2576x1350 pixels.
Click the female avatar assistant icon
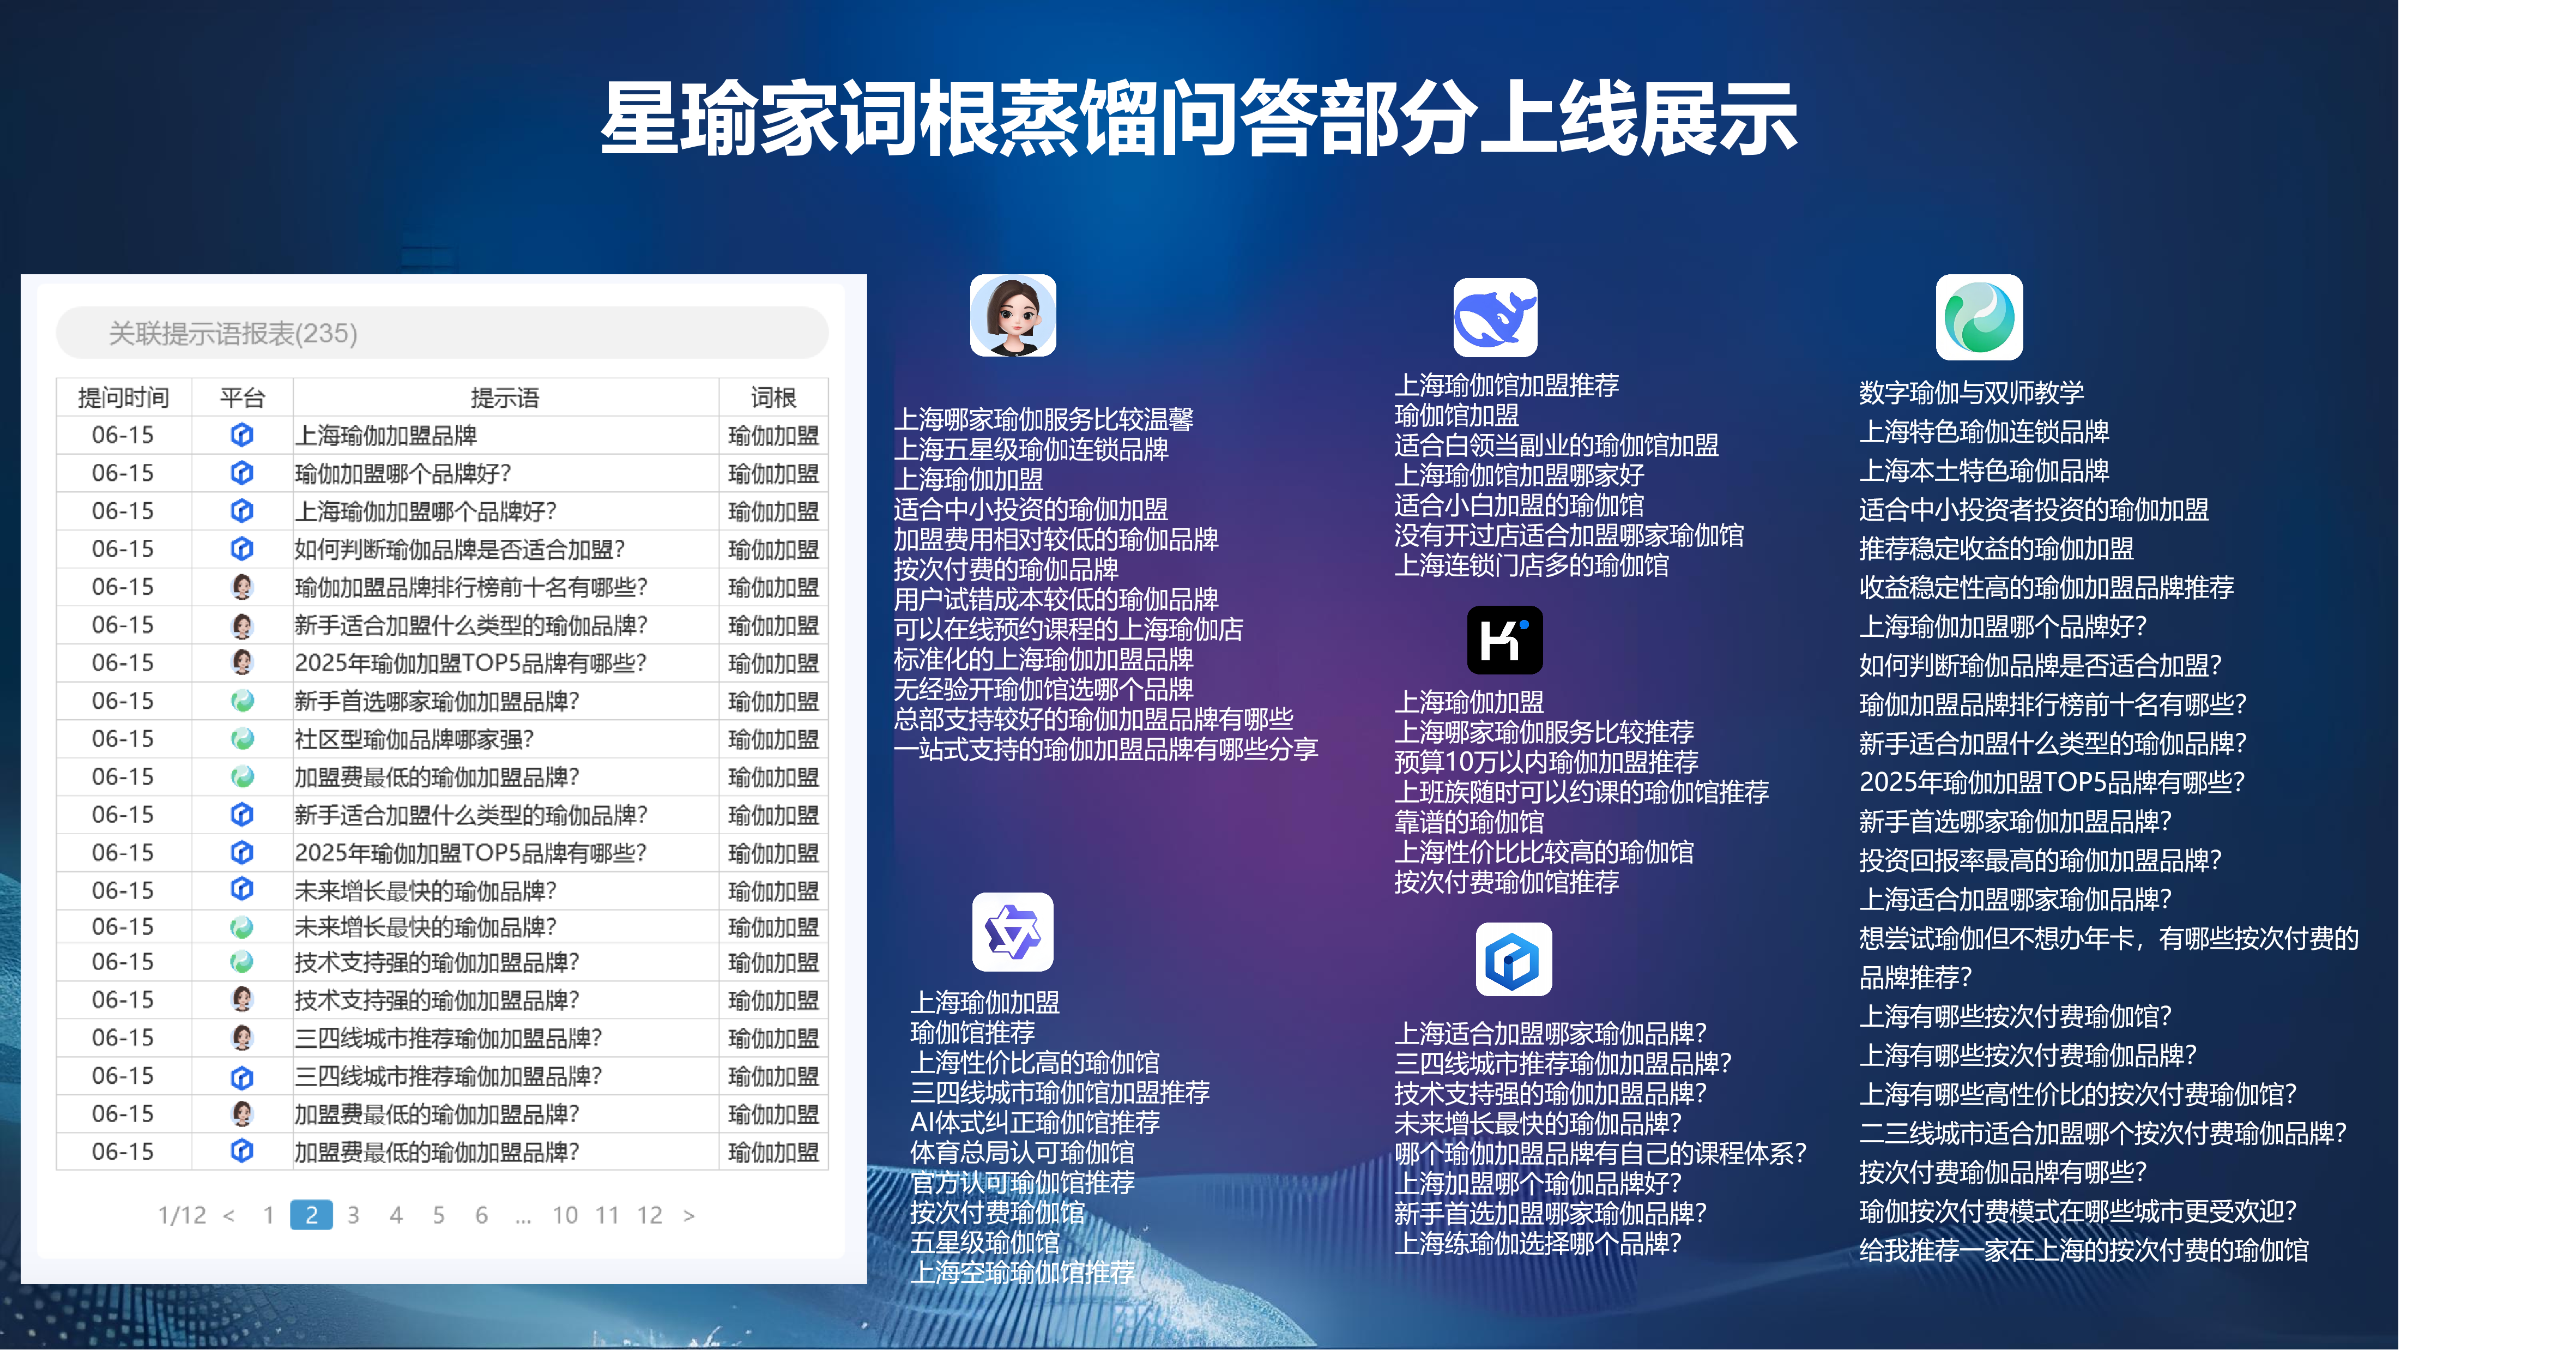[1012, 316]
